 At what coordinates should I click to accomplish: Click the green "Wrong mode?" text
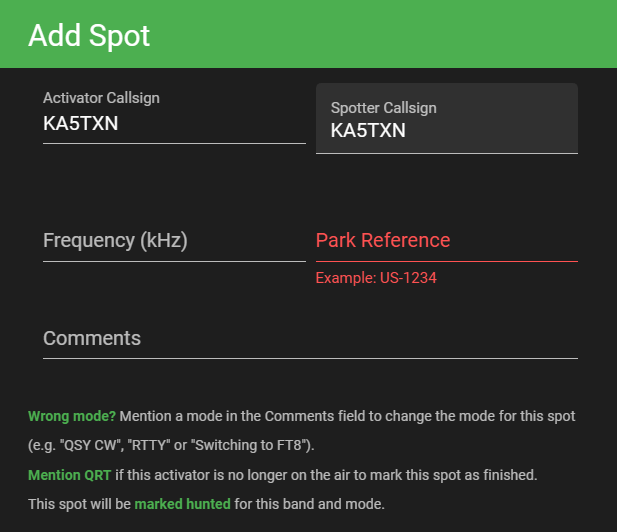tap(72, 415)
